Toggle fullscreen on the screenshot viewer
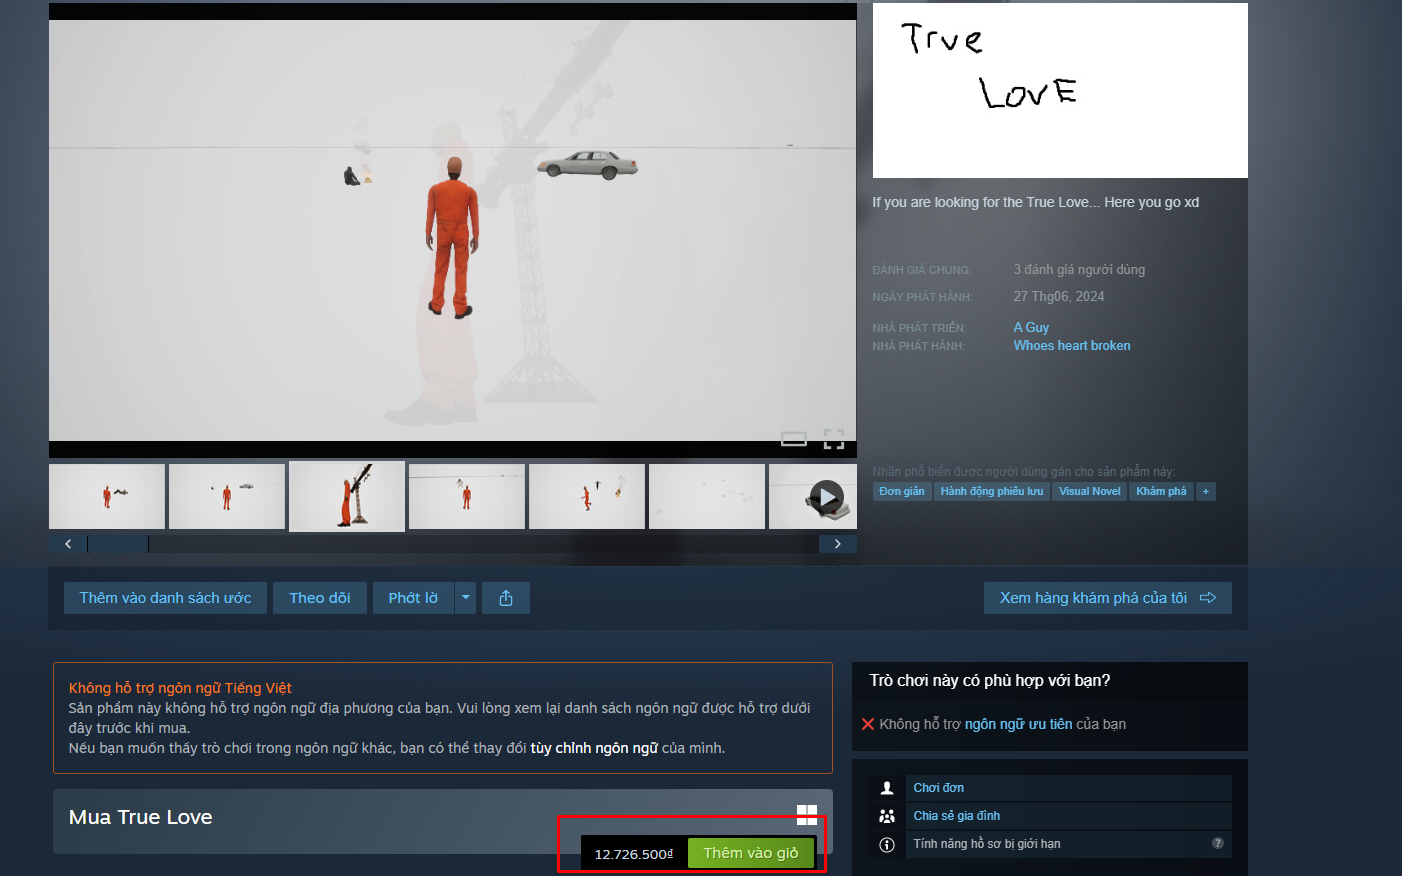The width and height of the screenshot is (1402, 876). [x=833, y=439]
